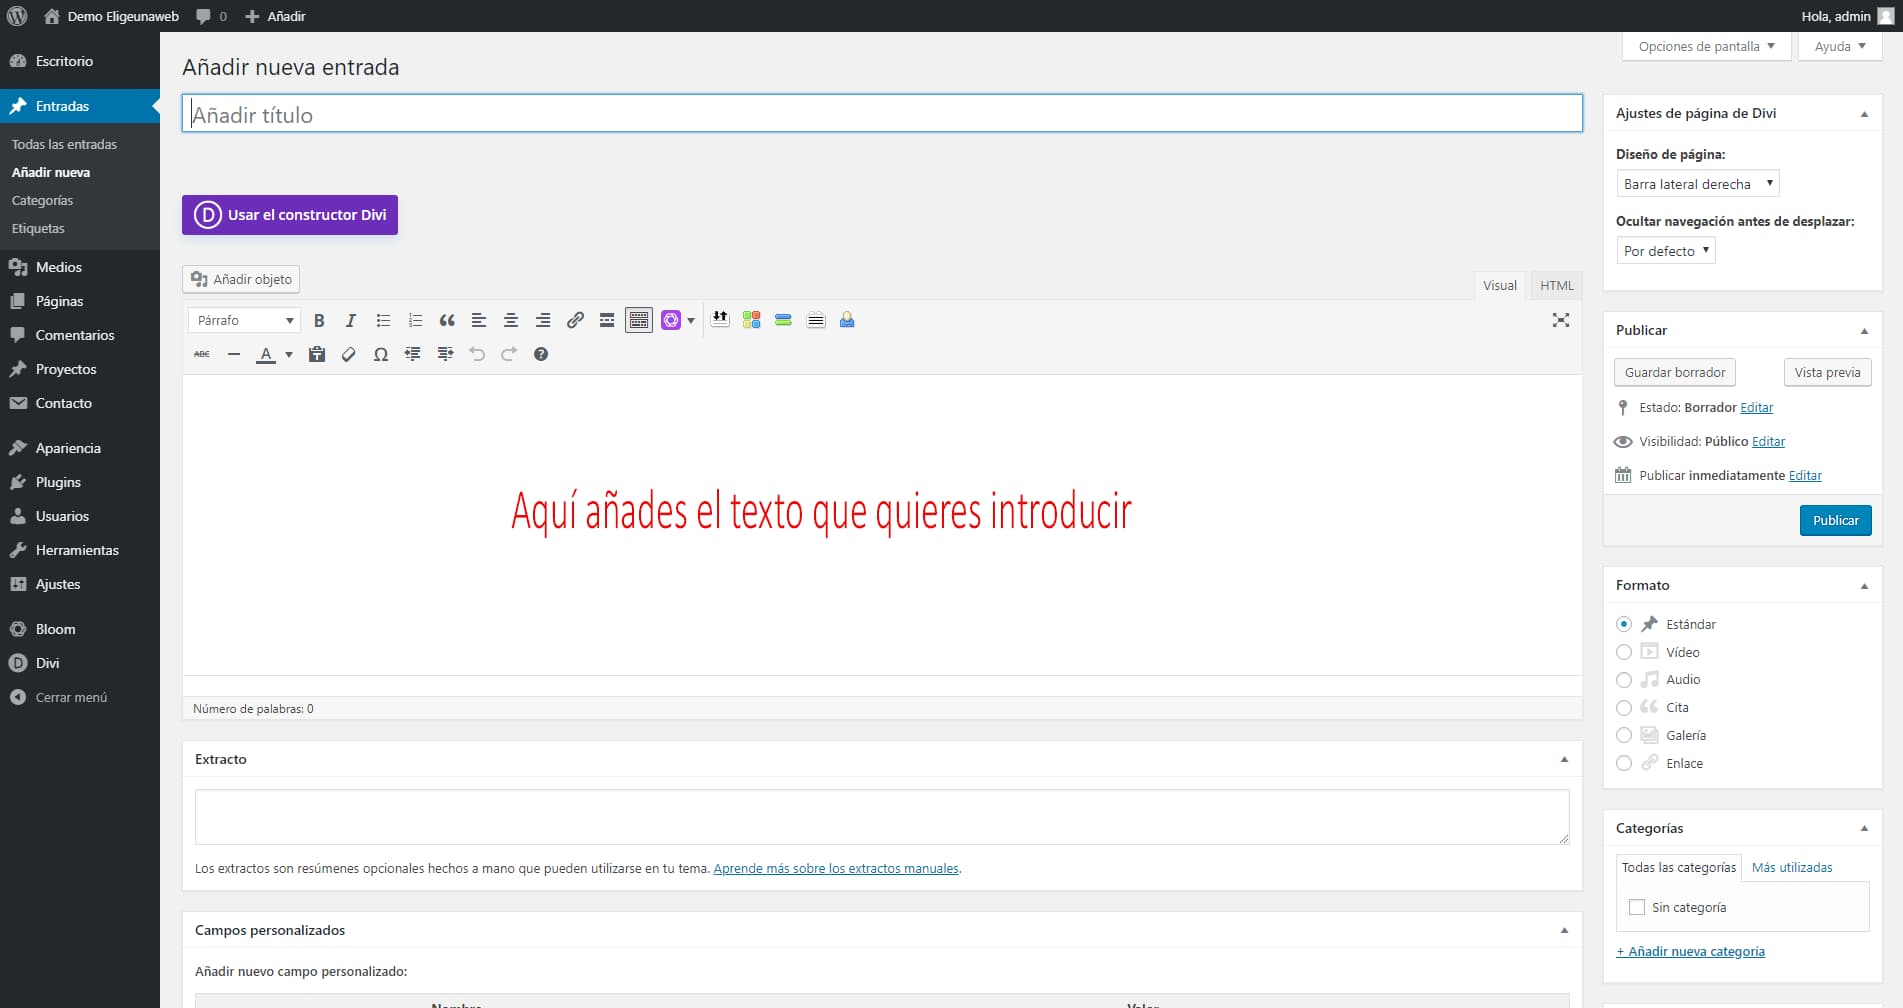Enter distraction-free fullscreen writing mode
Viewport: 1903px width, 1008px height.
pyautogui.click(x=1560, y=321)
